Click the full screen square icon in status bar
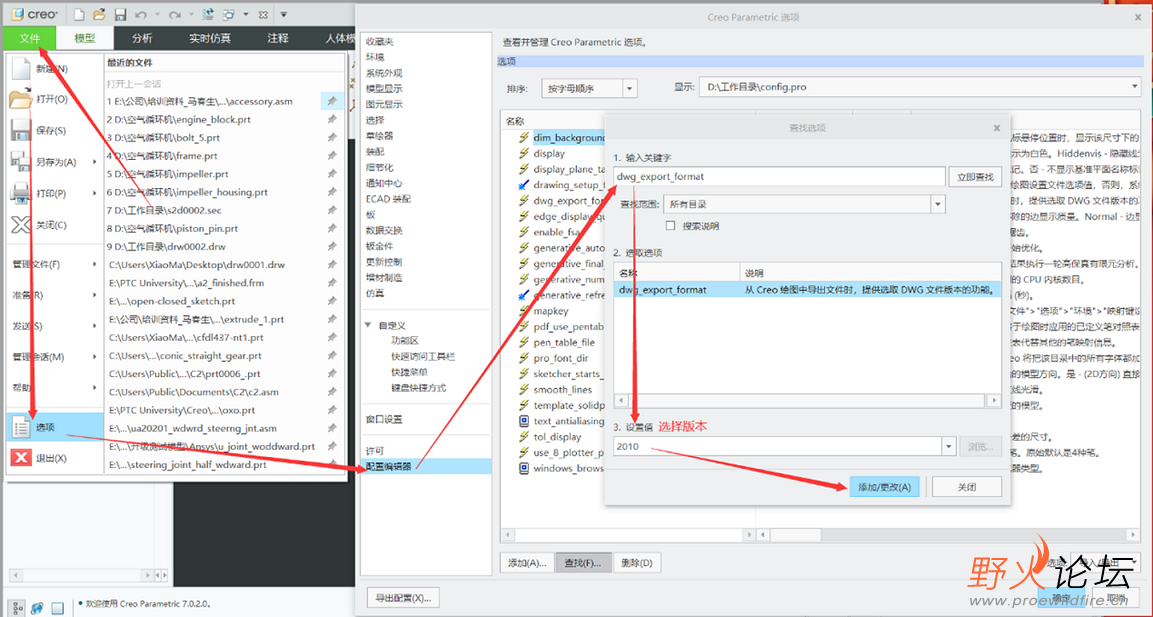 (57, 608)
